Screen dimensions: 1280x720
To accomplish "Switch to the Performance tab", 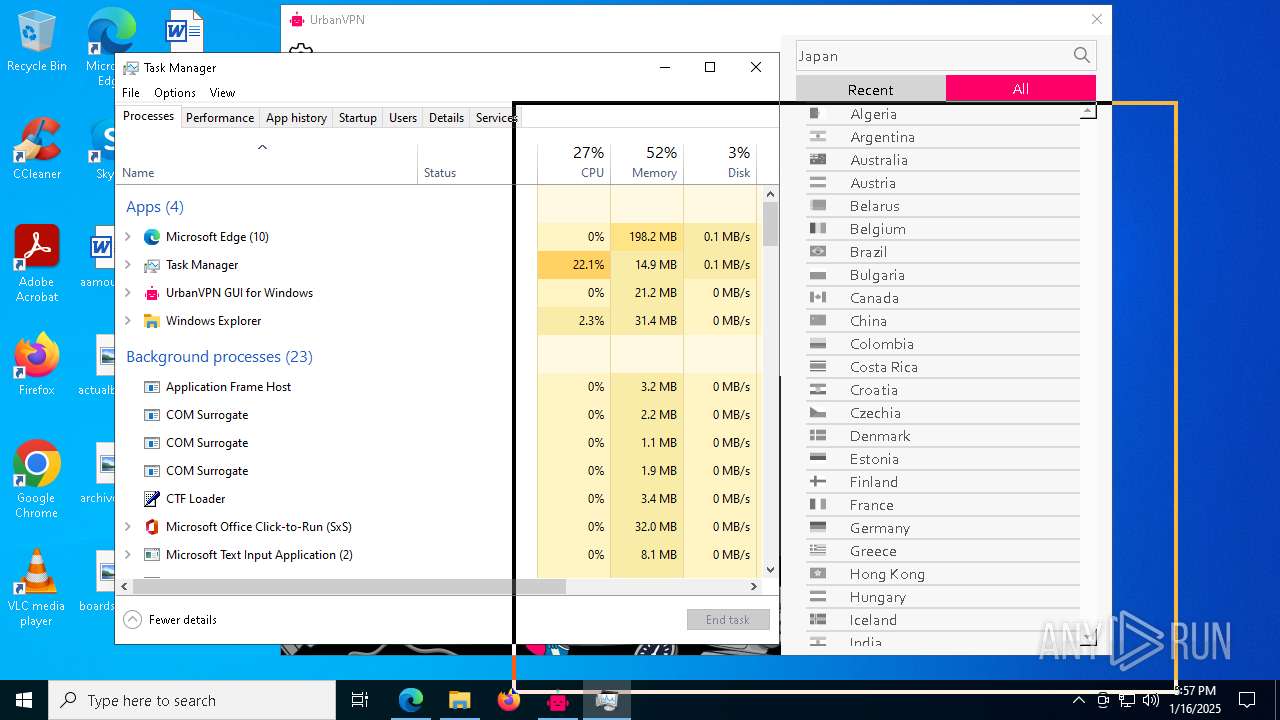I will coord(220,118).
